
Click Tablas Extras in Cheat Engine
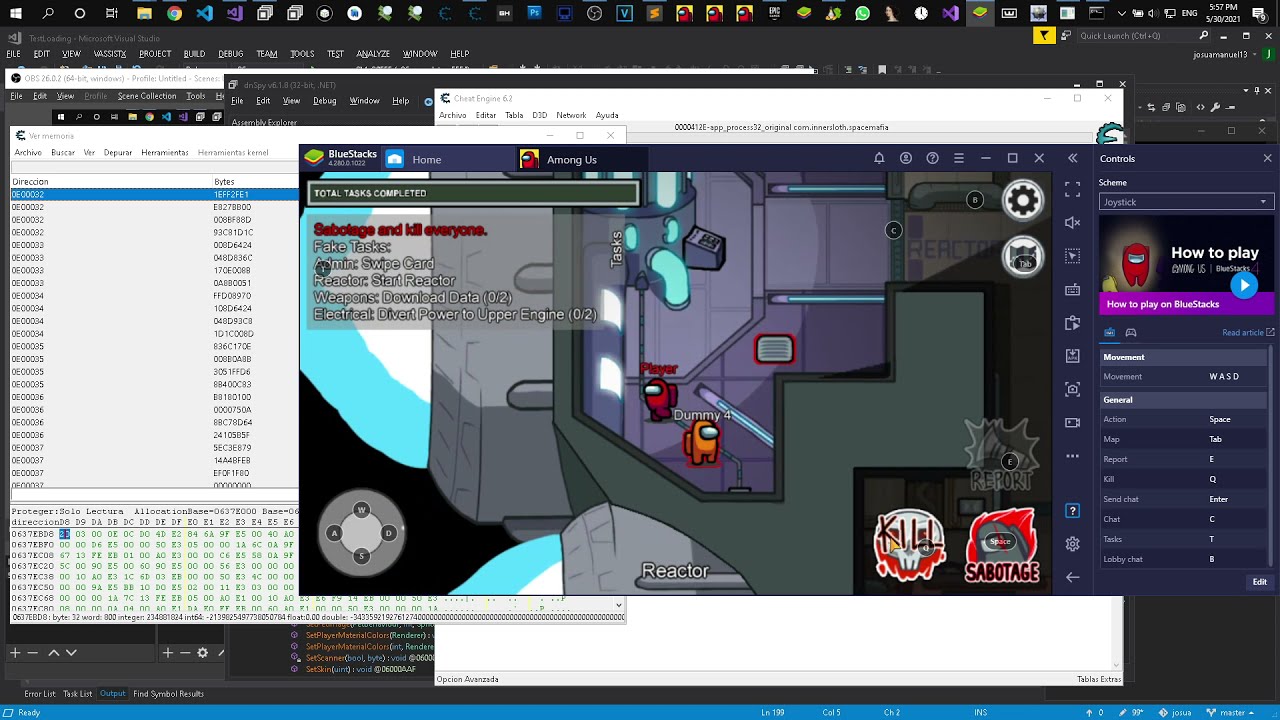click(x=1099, y=679)
